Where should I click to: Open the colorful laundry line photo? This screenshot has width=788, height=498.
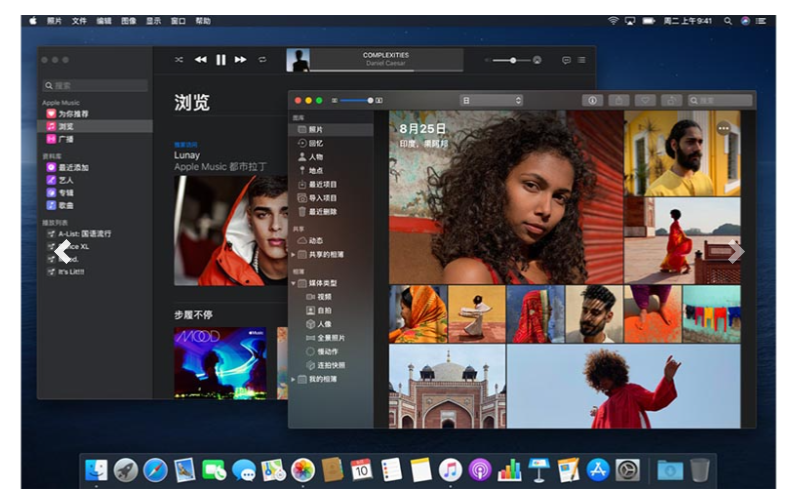[x=711, y=314]
